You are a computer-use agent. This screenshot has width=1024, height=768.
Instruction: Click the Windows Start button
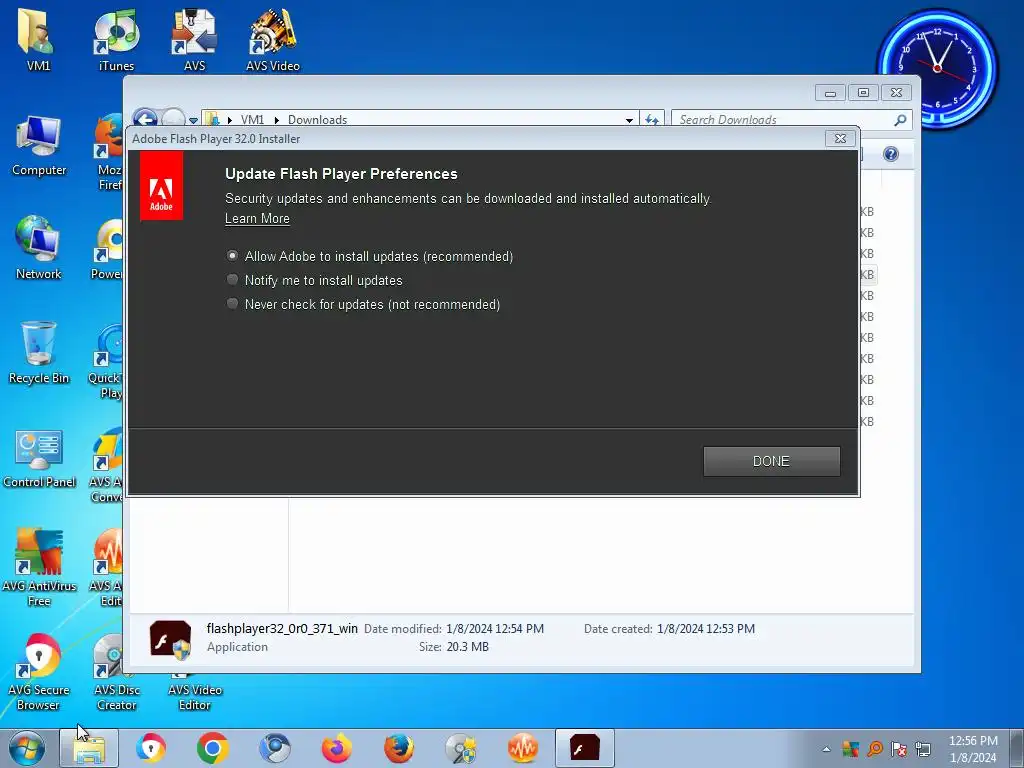pyautogui.click(x=27, y=748)
